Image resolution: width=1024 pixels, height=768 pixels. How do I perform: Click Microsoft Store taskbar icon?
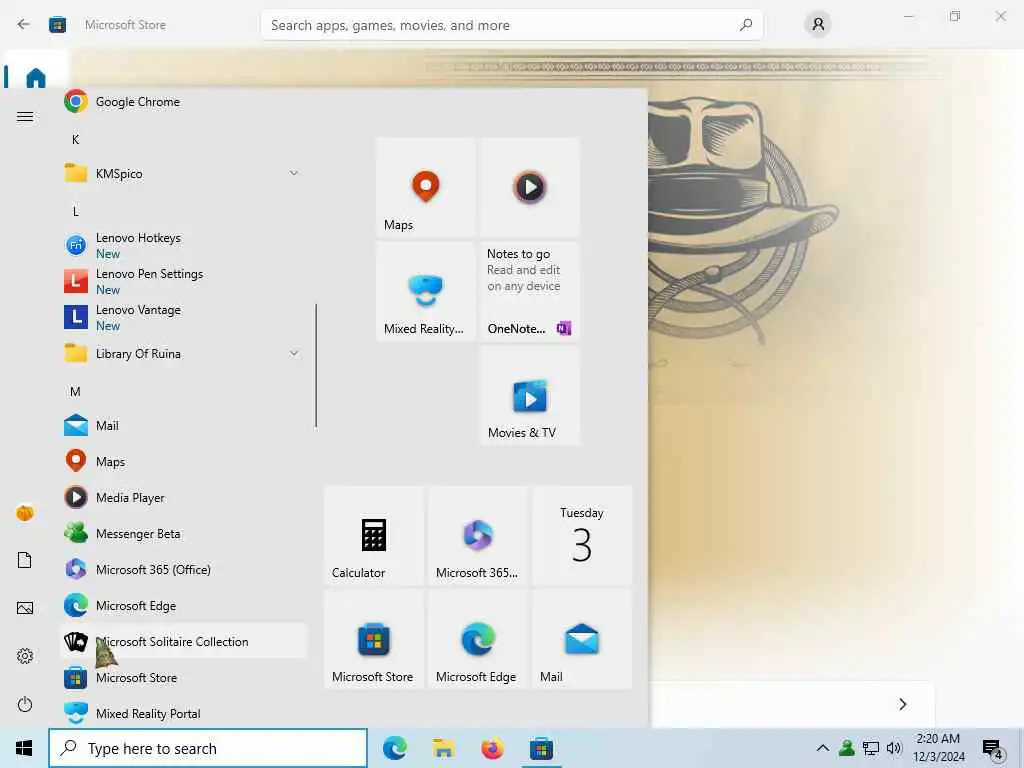click(x=541, y=748)
